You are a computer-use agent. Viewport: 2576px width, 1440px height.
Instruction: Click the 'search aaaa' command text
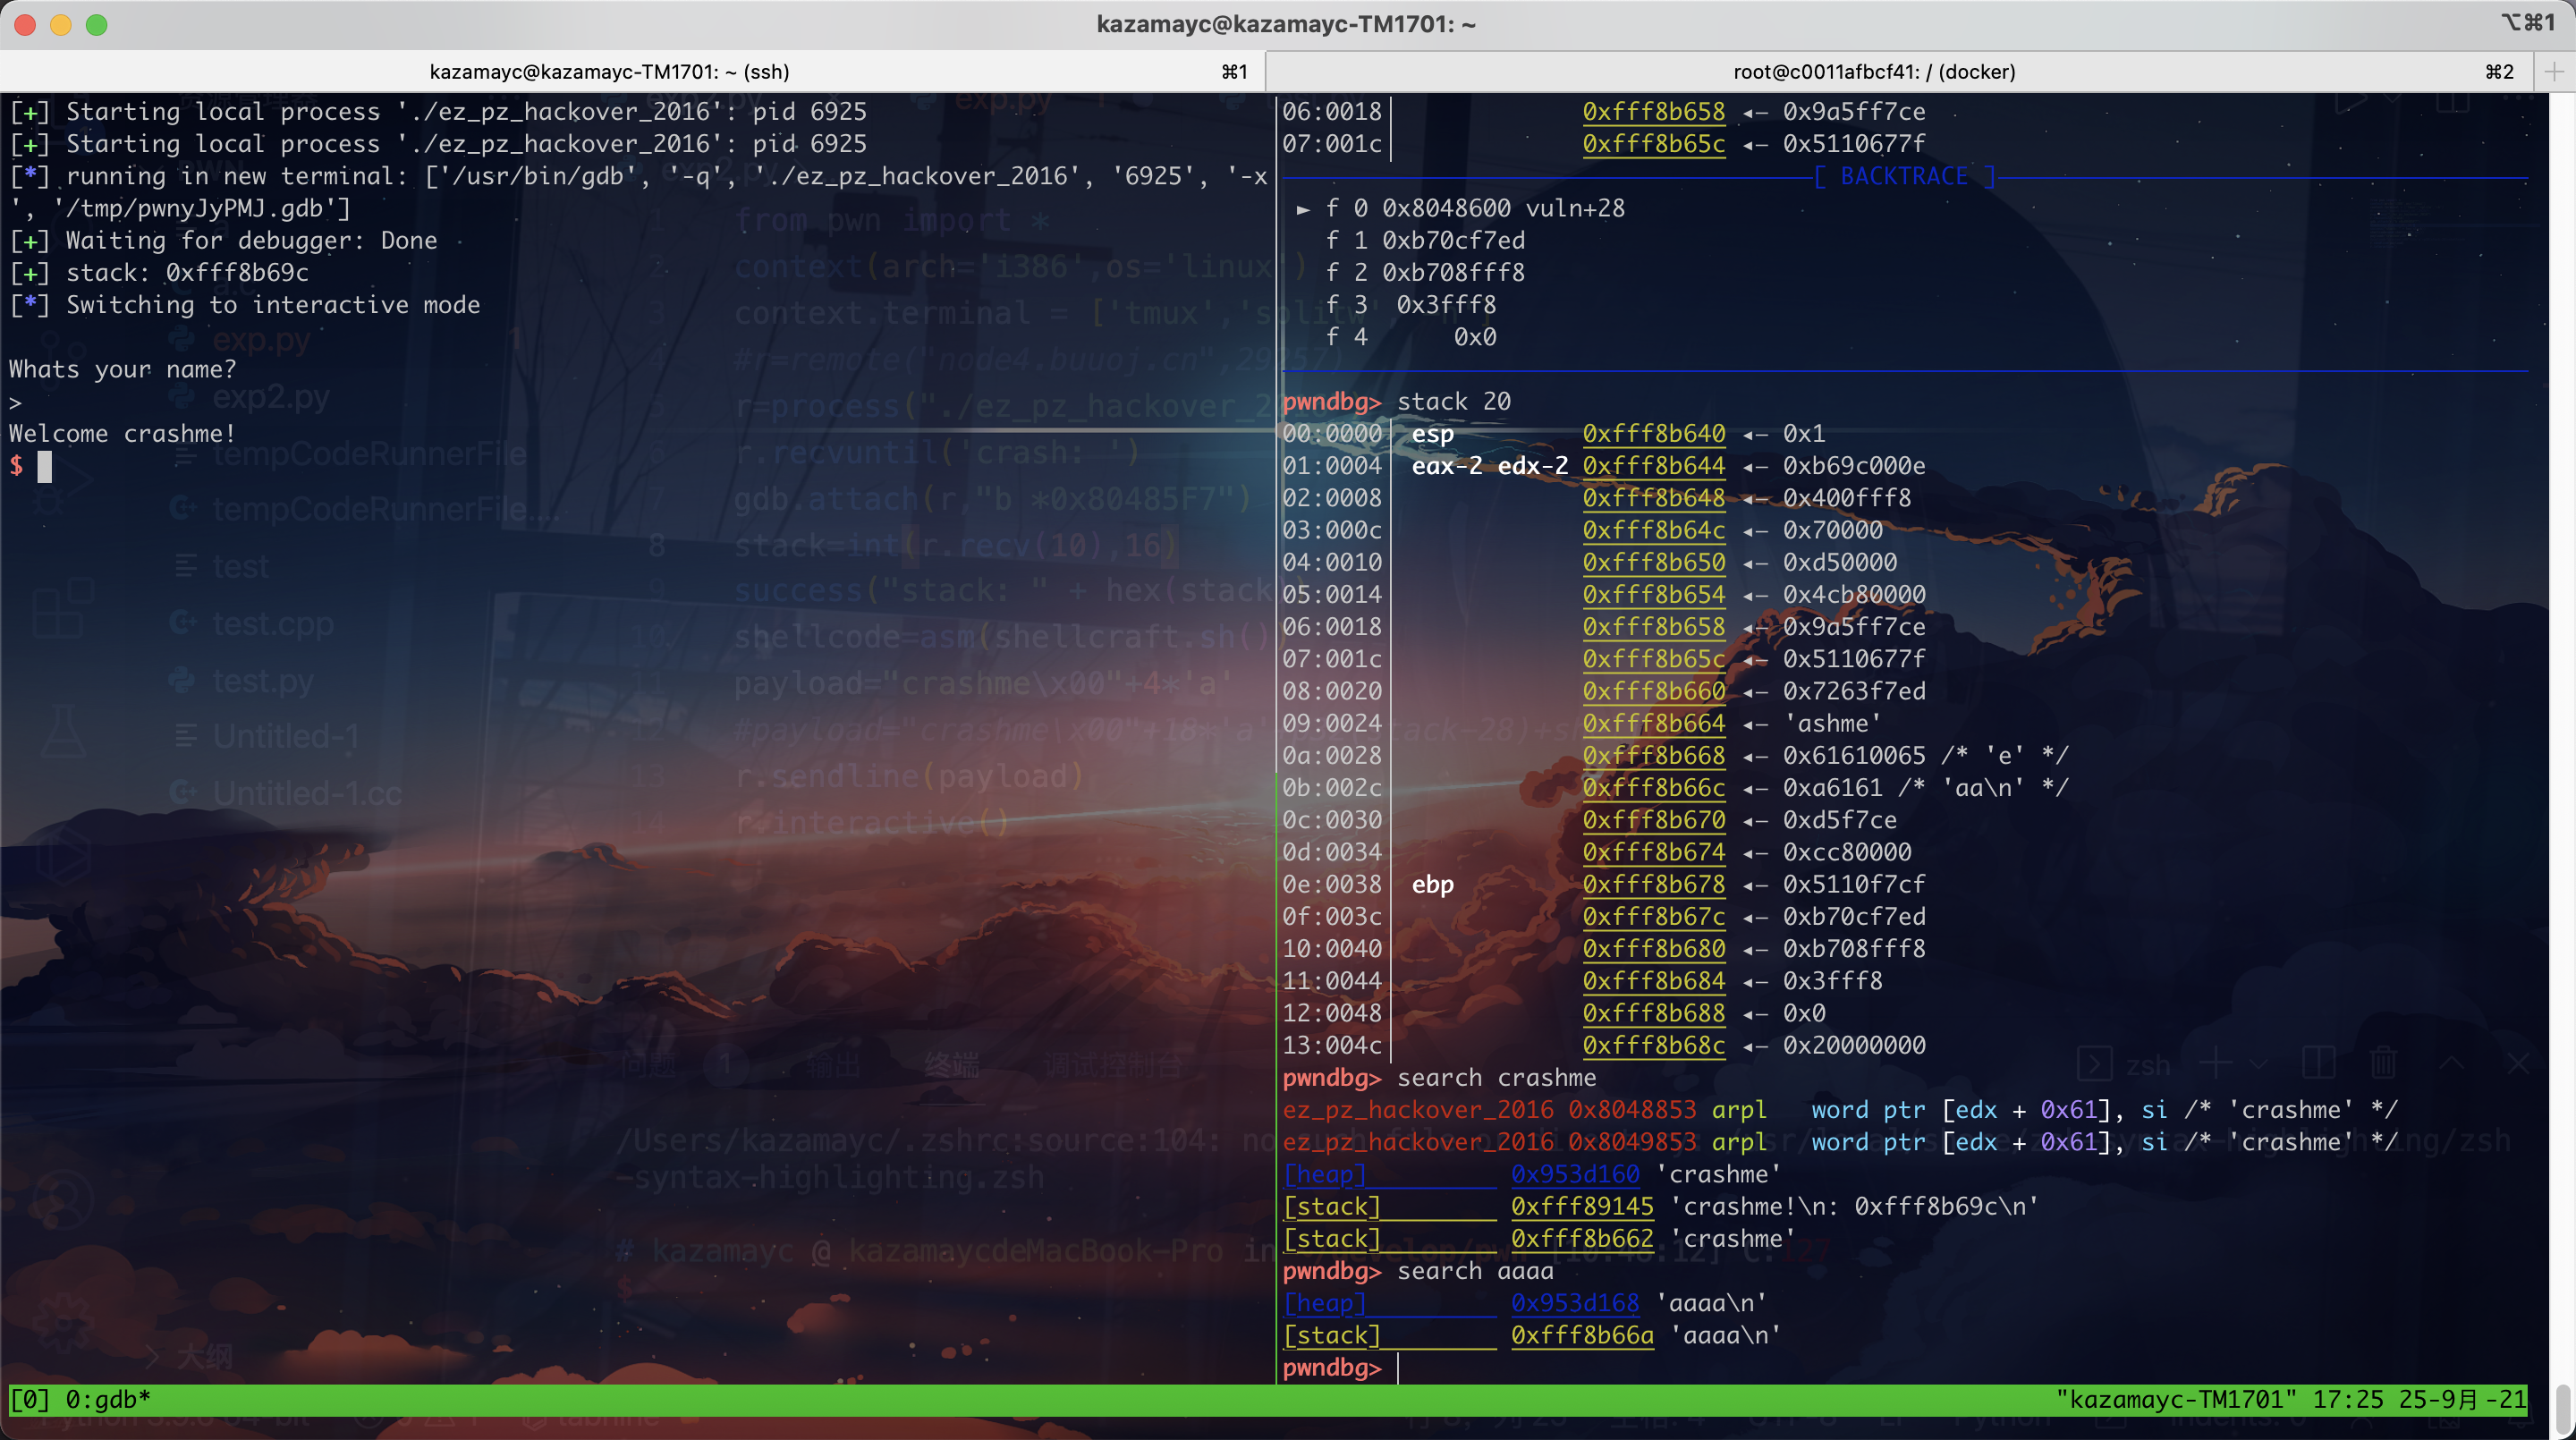(x=1475, y=1271)
